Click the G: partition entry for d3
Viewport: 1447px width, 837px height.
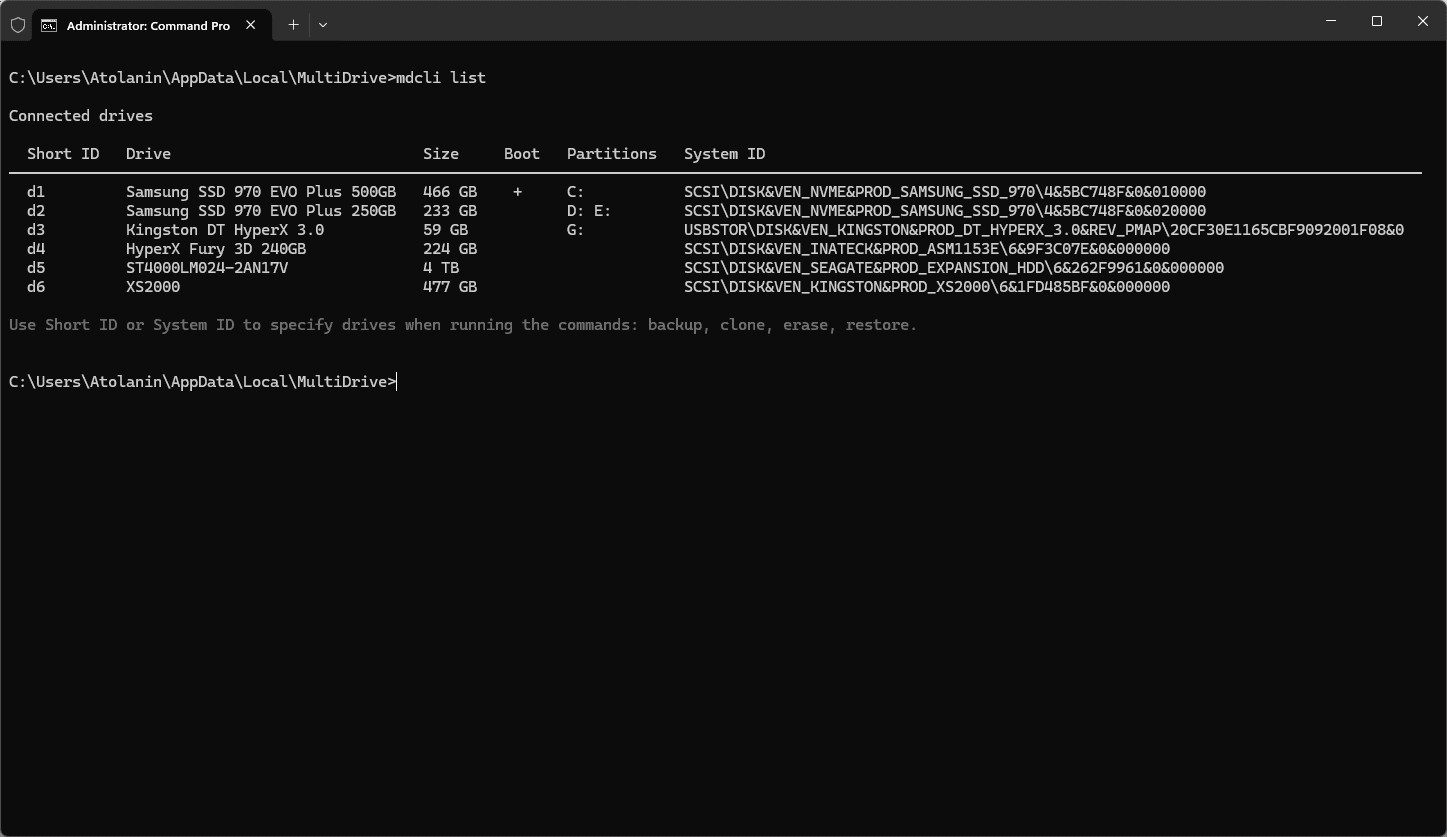click(x=576, y=229)
